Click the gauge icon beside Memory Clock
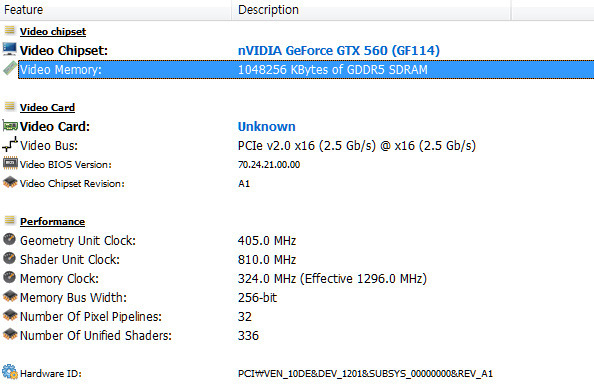 coord(9,277)
